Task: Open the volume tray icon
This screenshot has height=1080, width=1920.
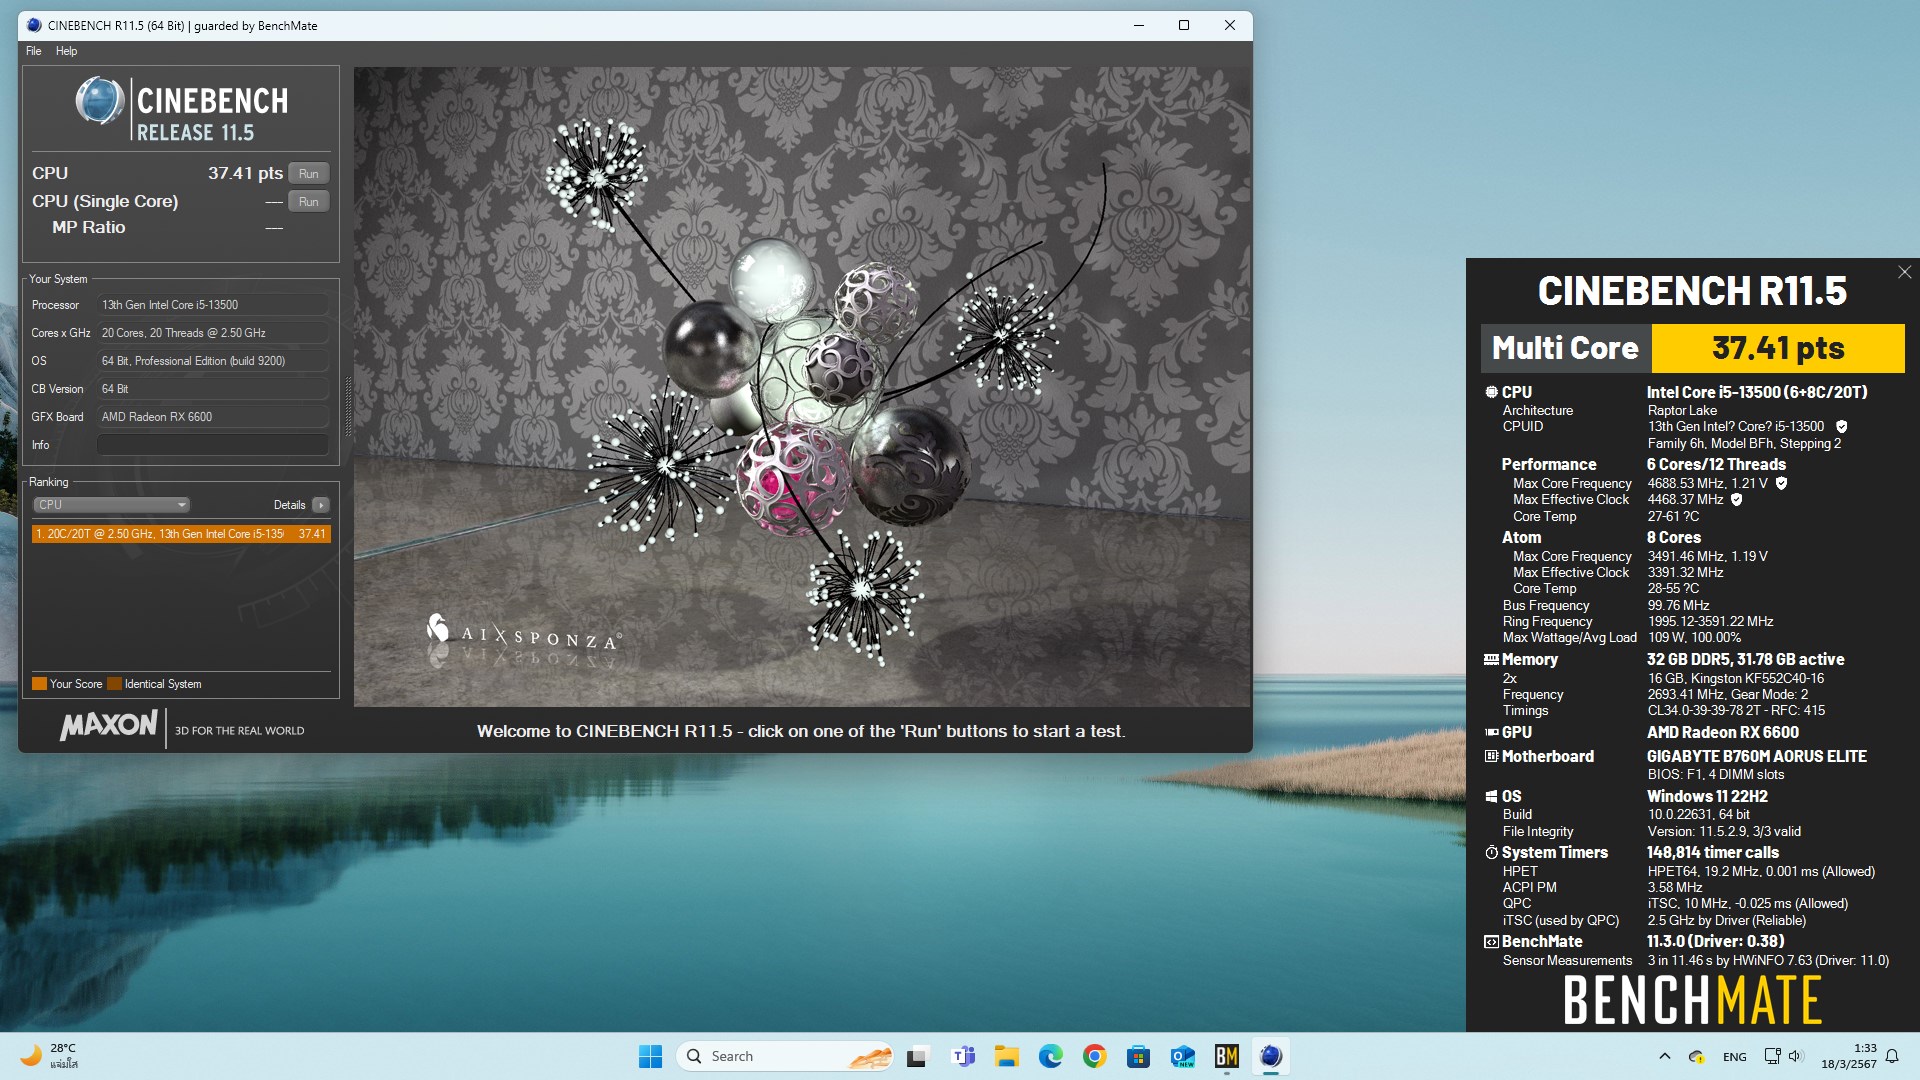Action: (1795, 1056)
